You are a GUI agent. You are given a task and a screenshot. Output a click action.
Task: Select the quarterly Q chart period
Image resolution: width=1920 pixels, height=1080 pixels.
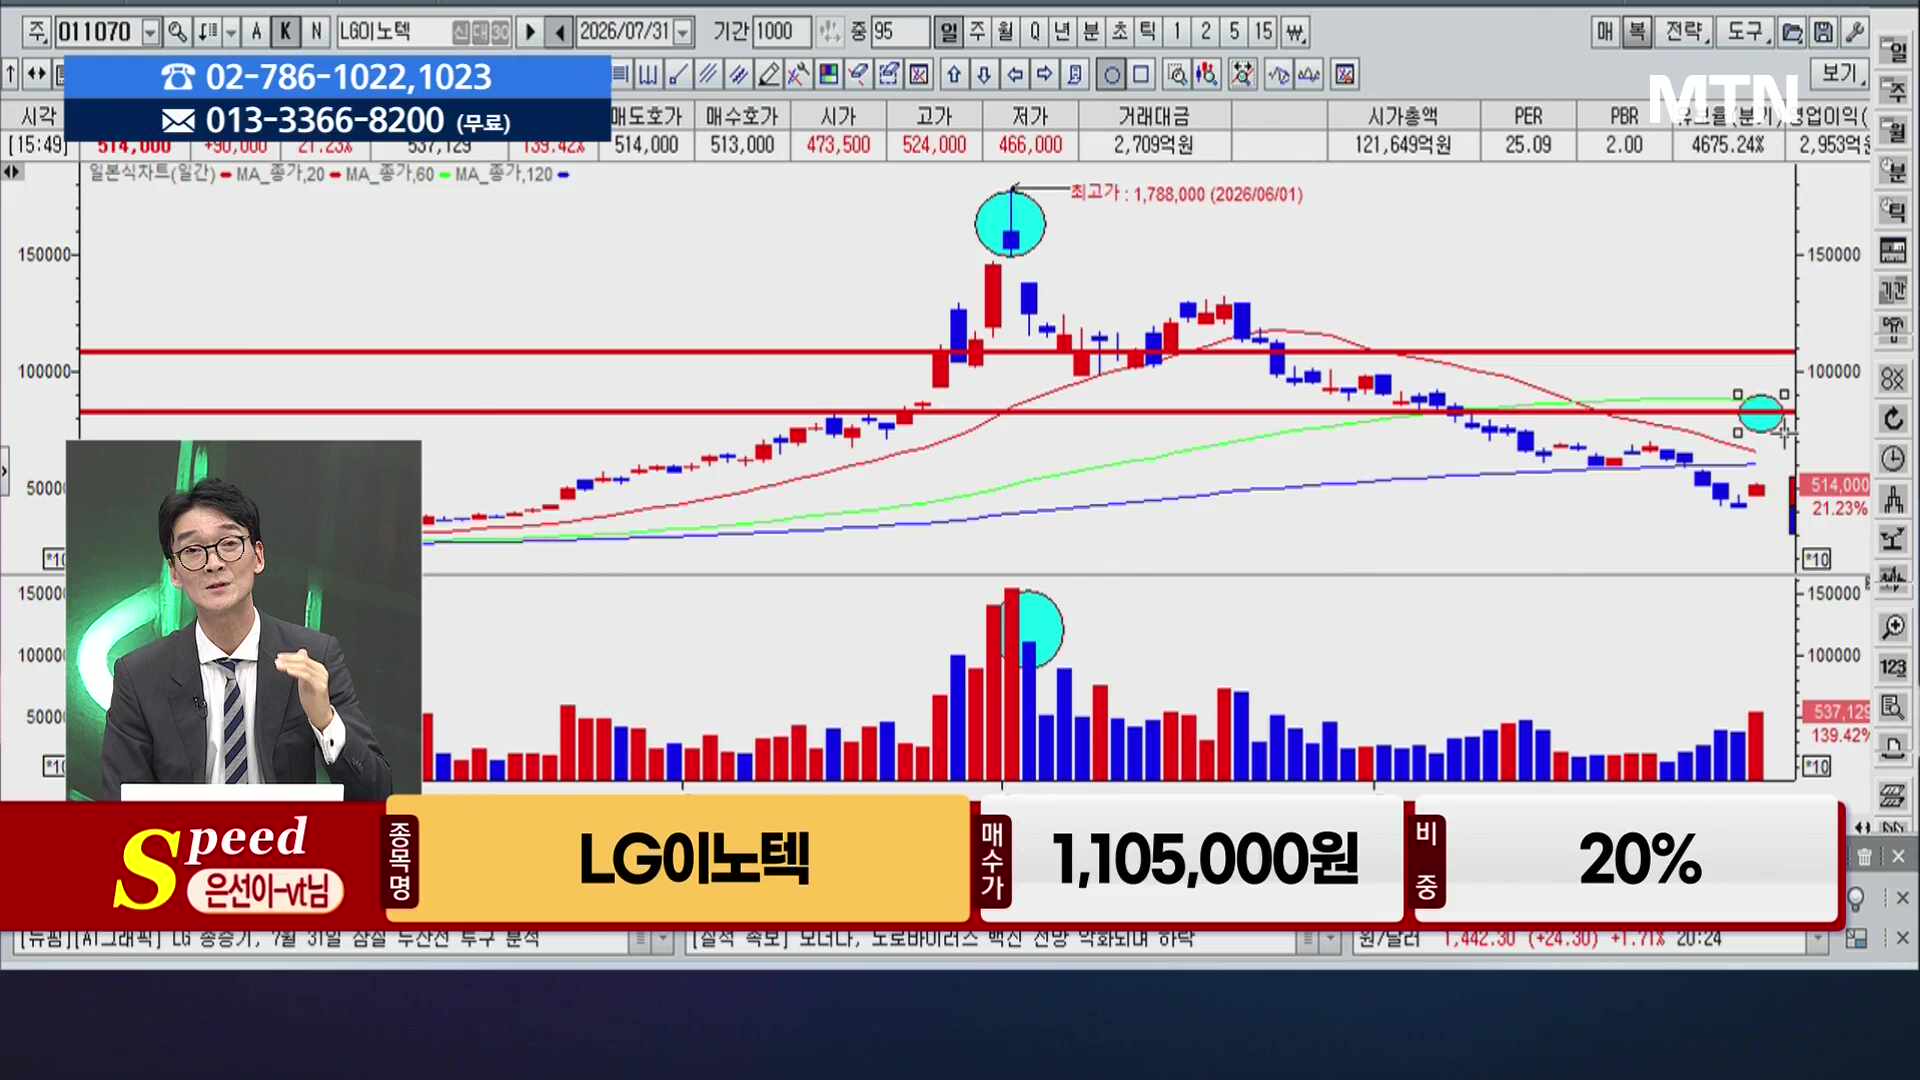1035,32
